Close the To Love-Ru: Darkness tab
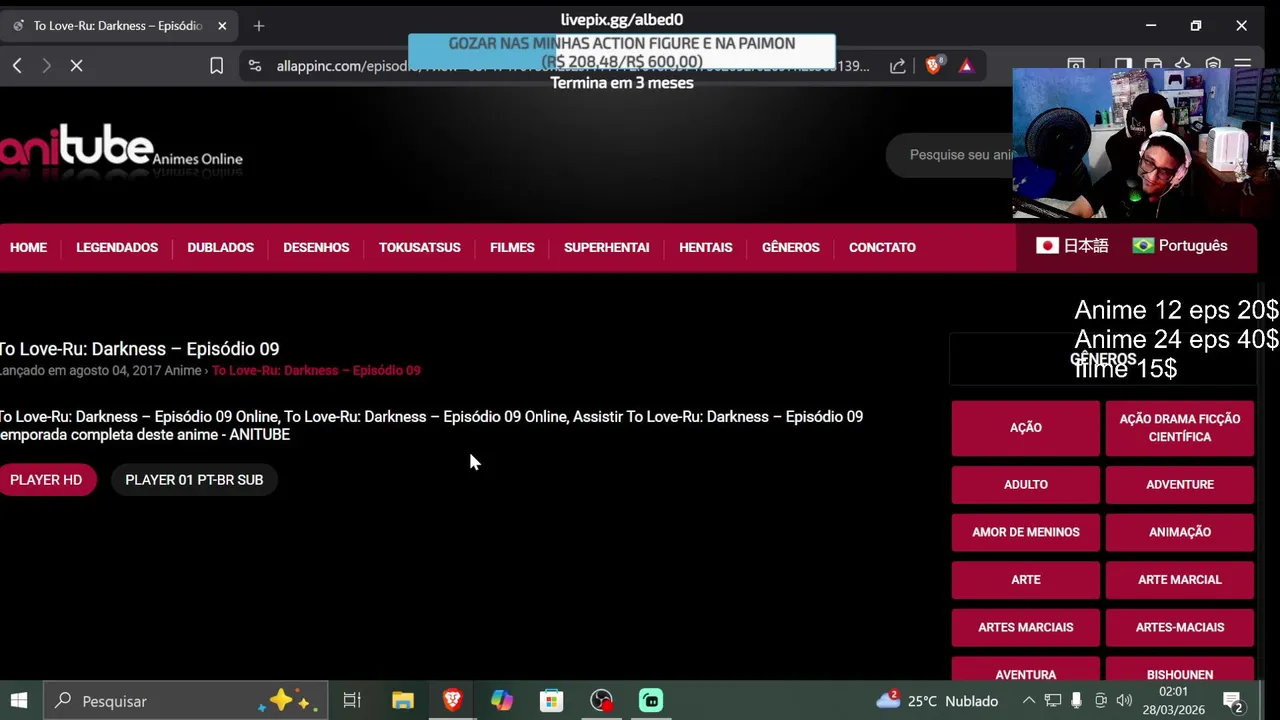The image size is (1280, 720). click(222, 26)
